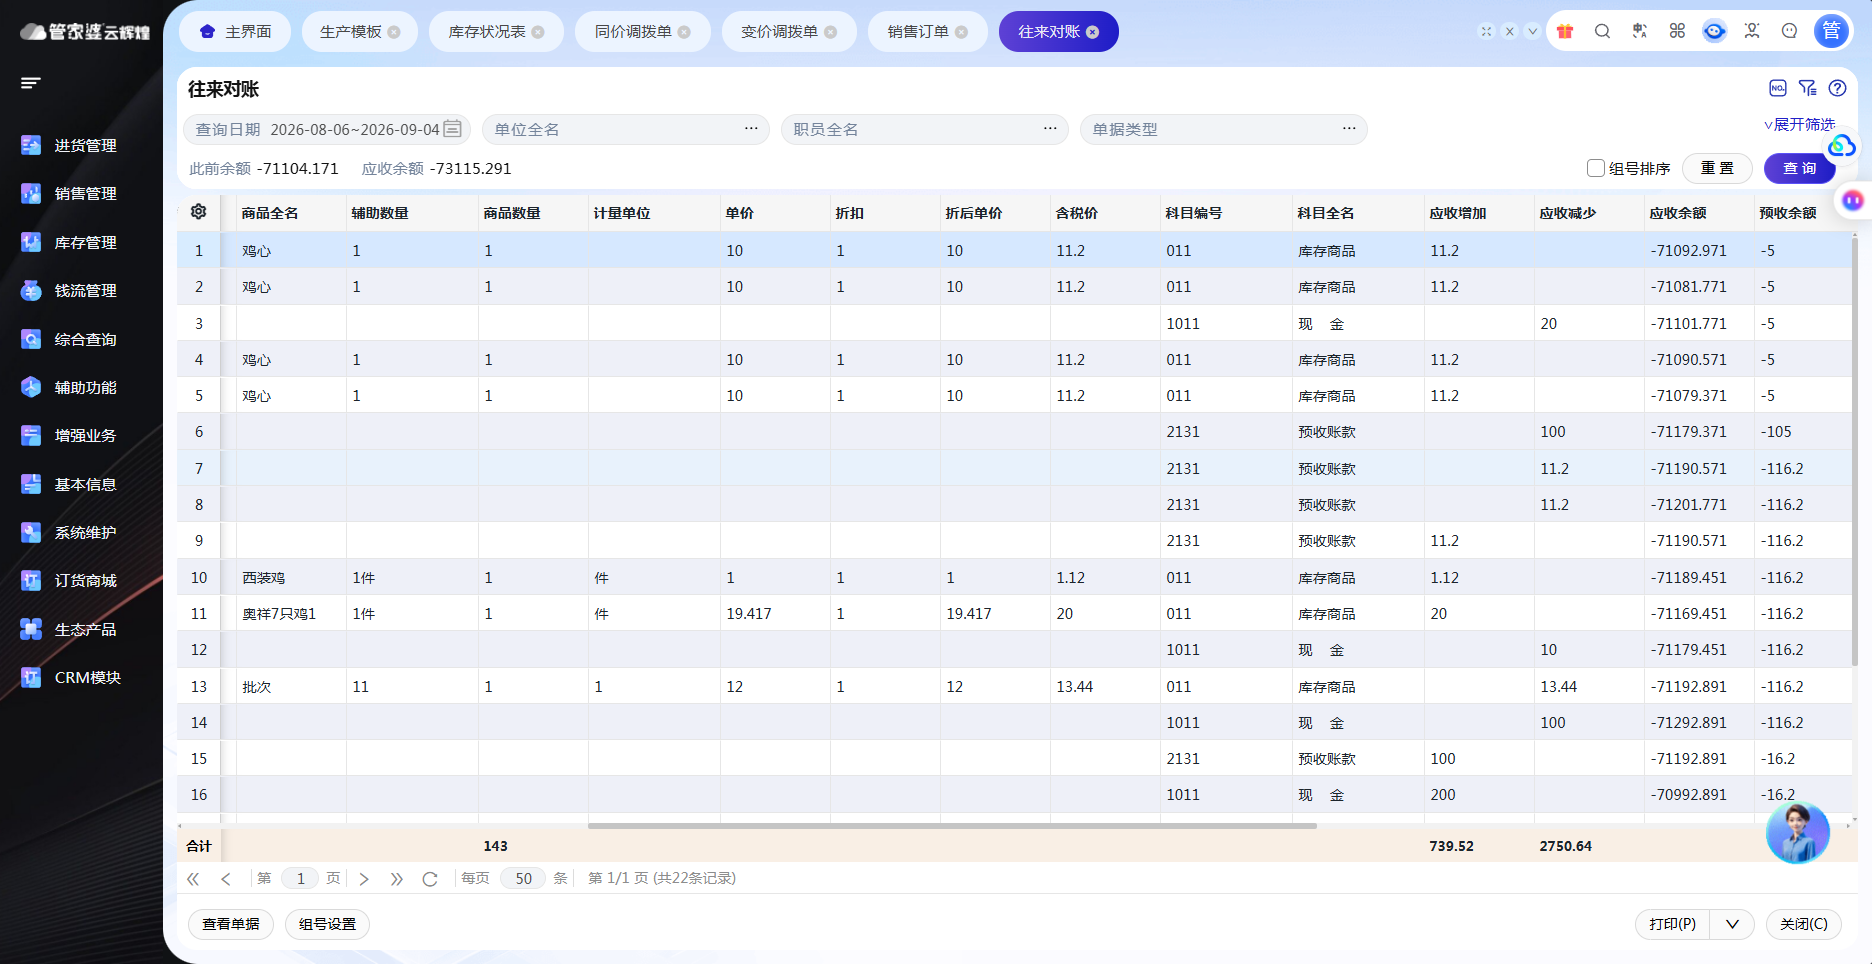
Task: Click the 关闭(C) button
Action: 1804,924
